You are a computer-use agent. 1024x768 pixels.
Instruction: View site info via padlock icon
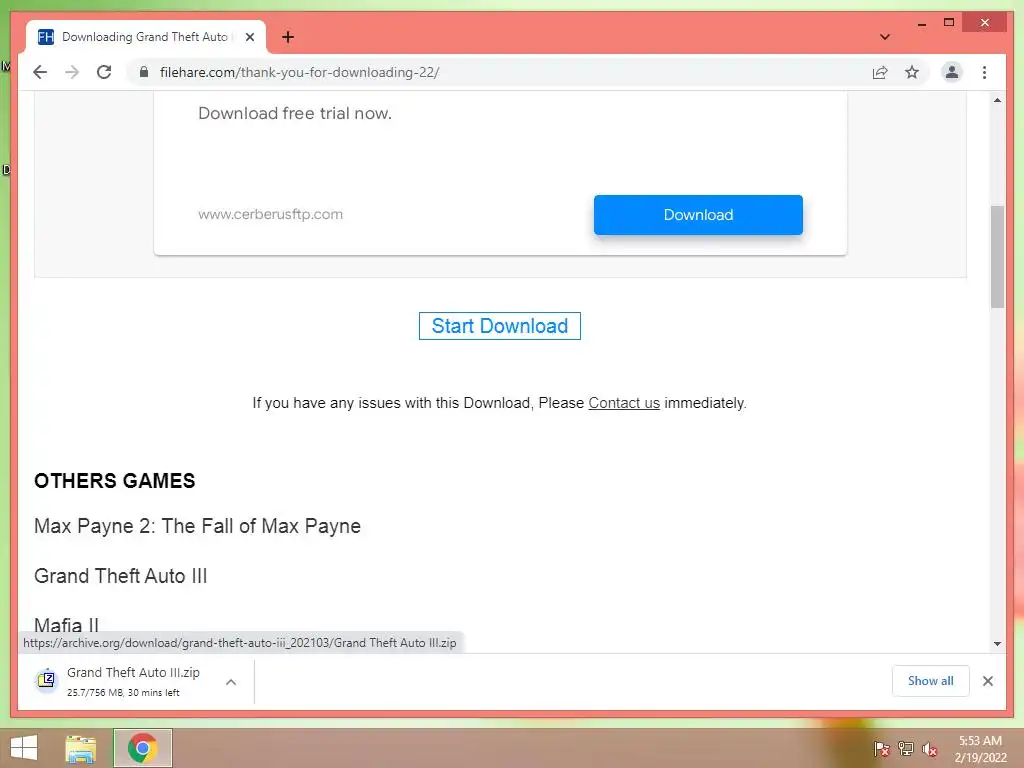[x=144, y=72]
